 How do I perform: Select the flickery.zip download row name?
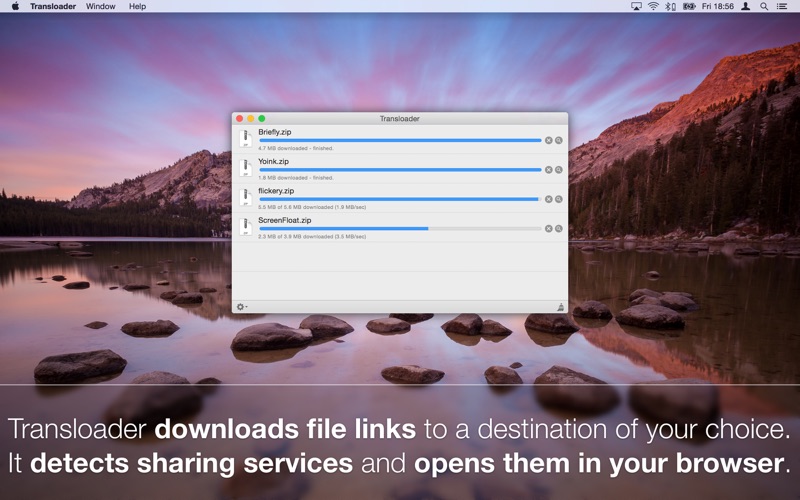pos(276,190)
